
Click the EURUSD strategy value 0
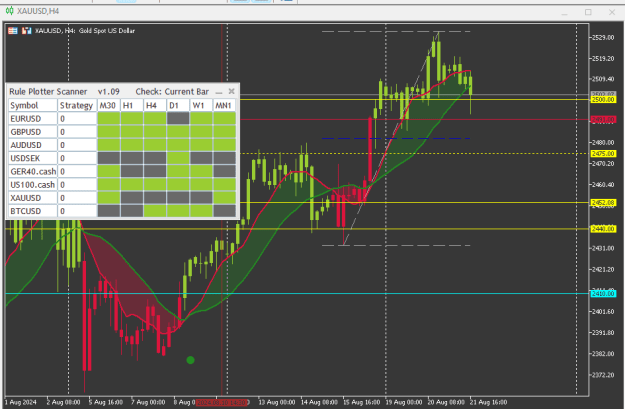pos(77,118)
